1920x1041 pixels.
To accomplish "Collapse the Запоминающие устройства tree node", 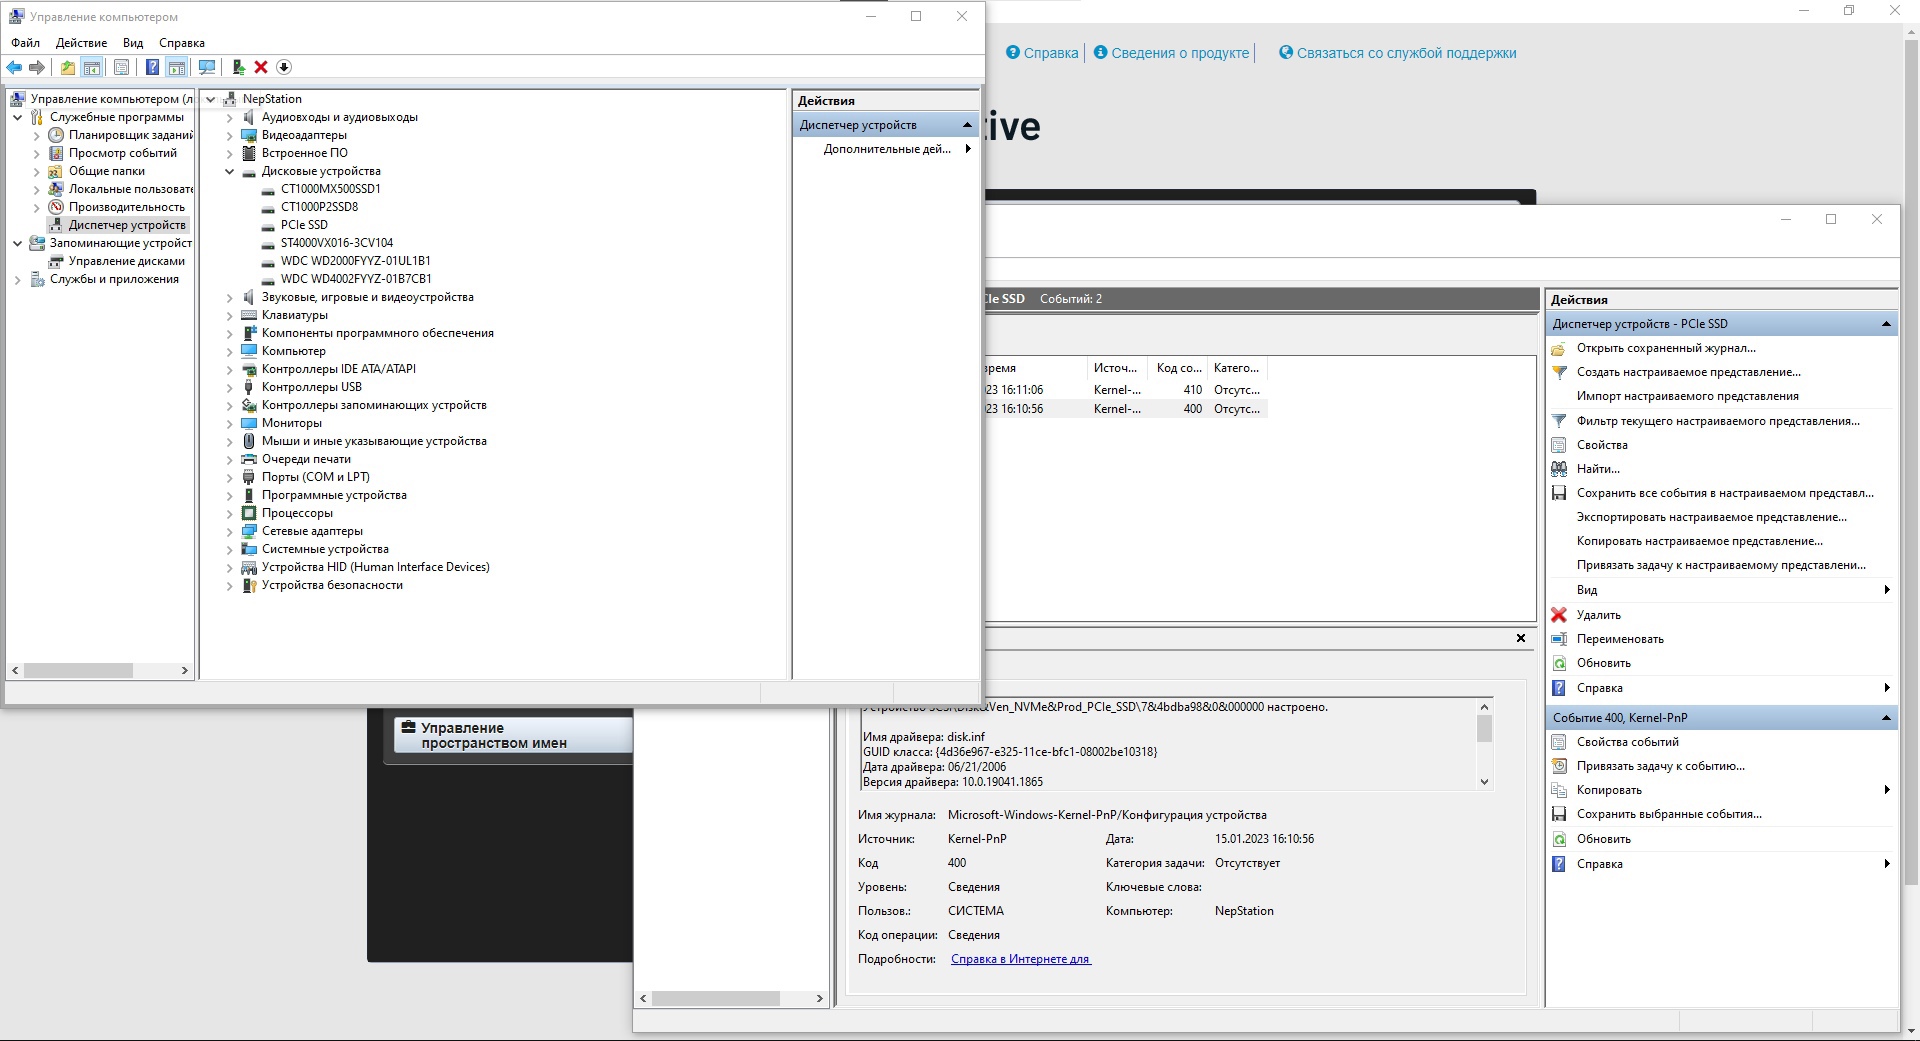I will 18,243.
